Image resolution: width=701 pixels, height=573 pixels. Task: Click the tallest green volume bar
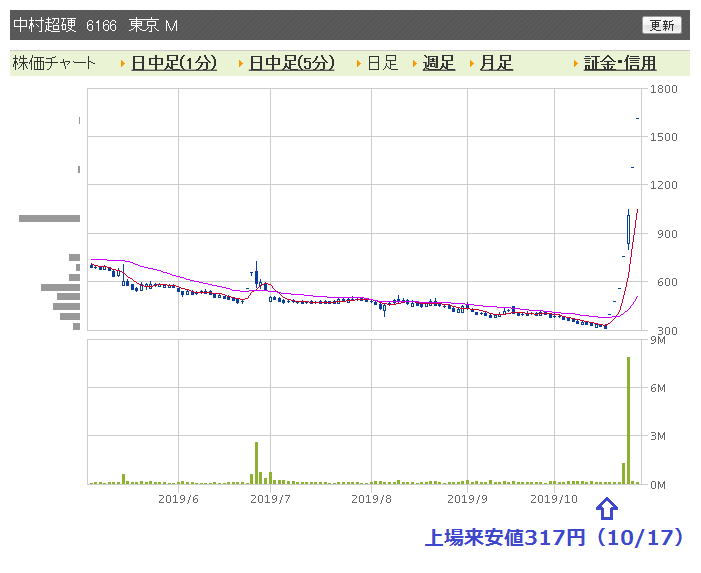click(628, 420)
